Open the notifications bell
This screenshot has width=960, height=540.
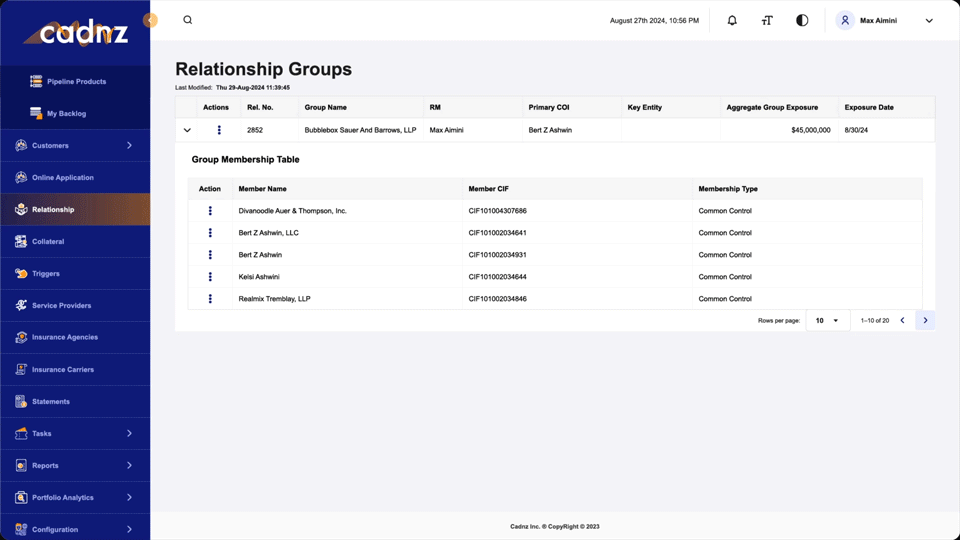pos(732,20)
